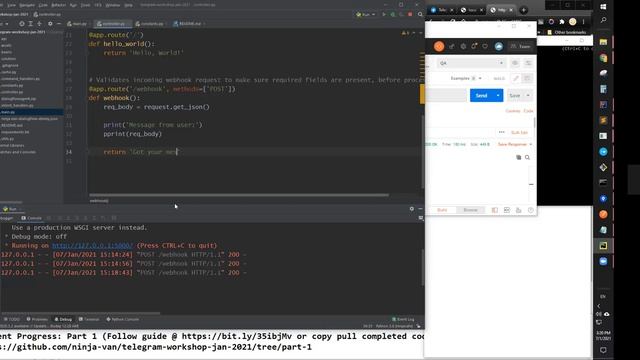Stop the running process with red square
The height and width of the screenshot is (360, 640).
[x=410, y=14]
